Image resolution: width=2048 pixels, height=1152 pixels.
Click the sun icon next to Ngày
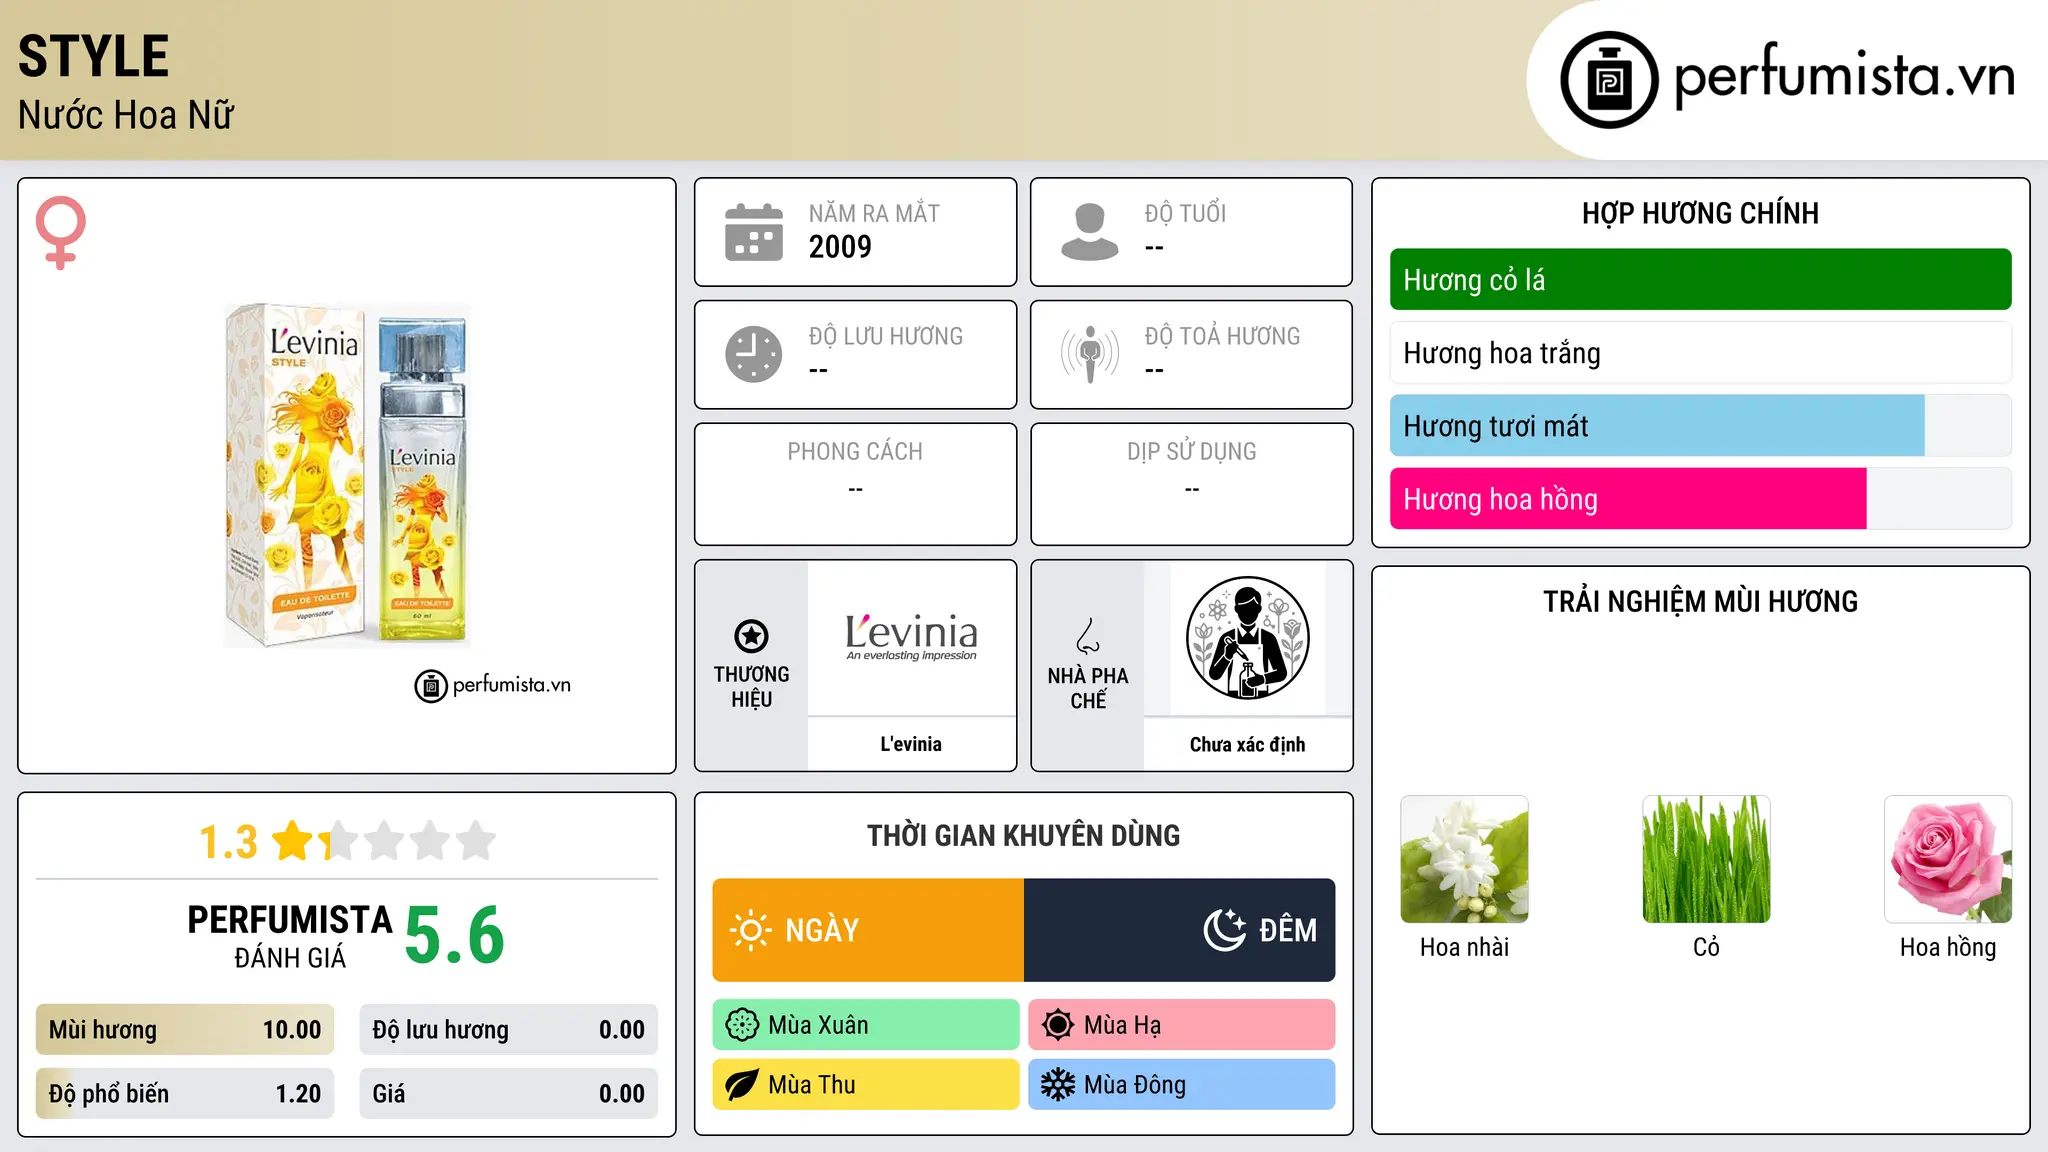click(751, 930)
